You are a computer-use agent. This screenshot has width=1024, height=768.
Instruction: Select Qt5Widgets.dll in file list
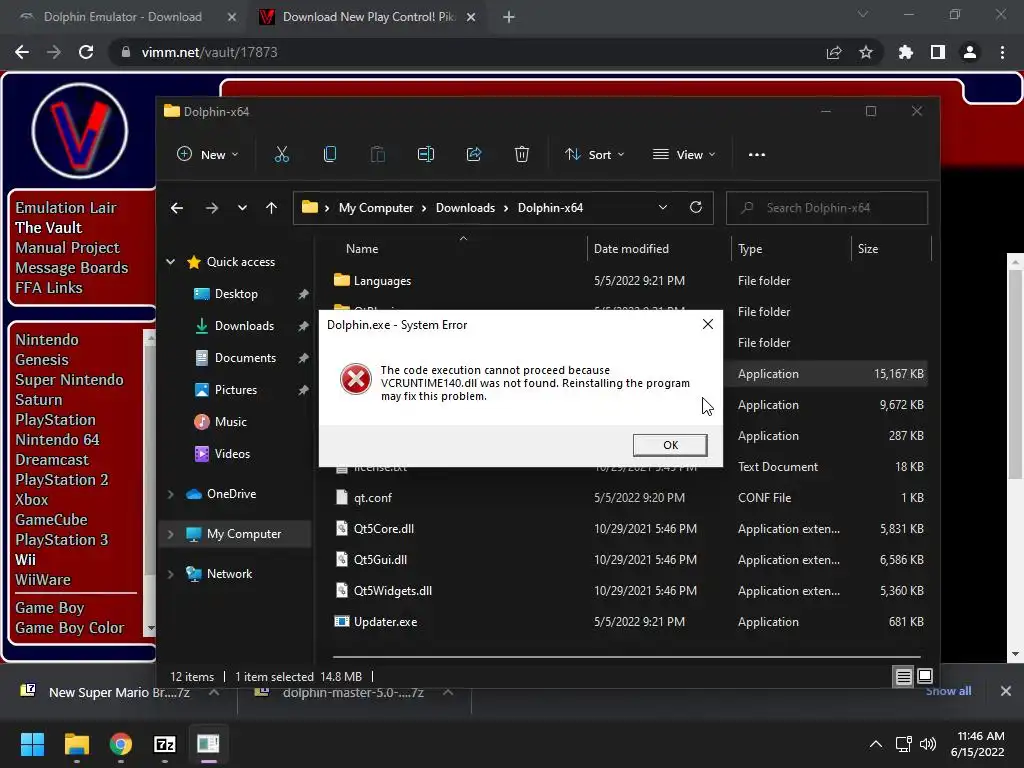392,591
